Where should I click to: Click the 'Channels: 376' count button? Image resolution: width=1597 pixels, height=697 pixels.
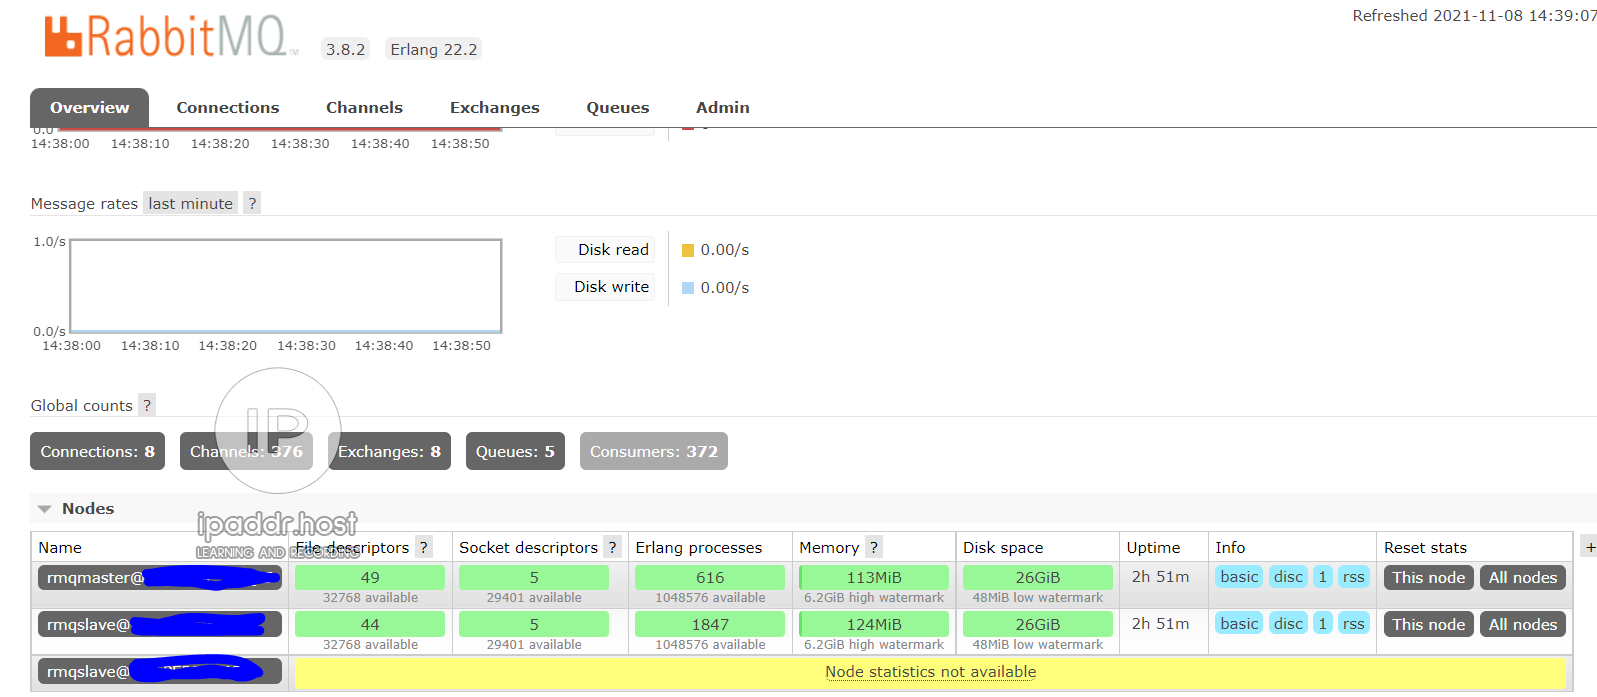246,451
